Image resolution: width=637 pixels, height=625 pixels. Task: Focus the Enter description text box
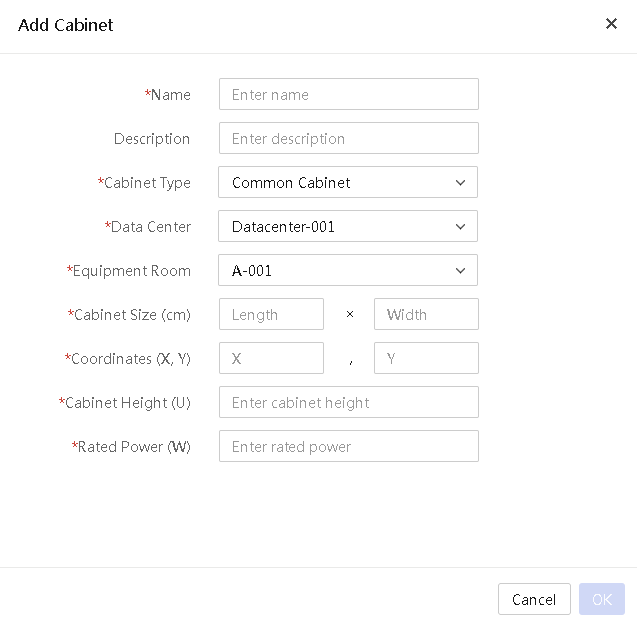click(x=349, y=138)
